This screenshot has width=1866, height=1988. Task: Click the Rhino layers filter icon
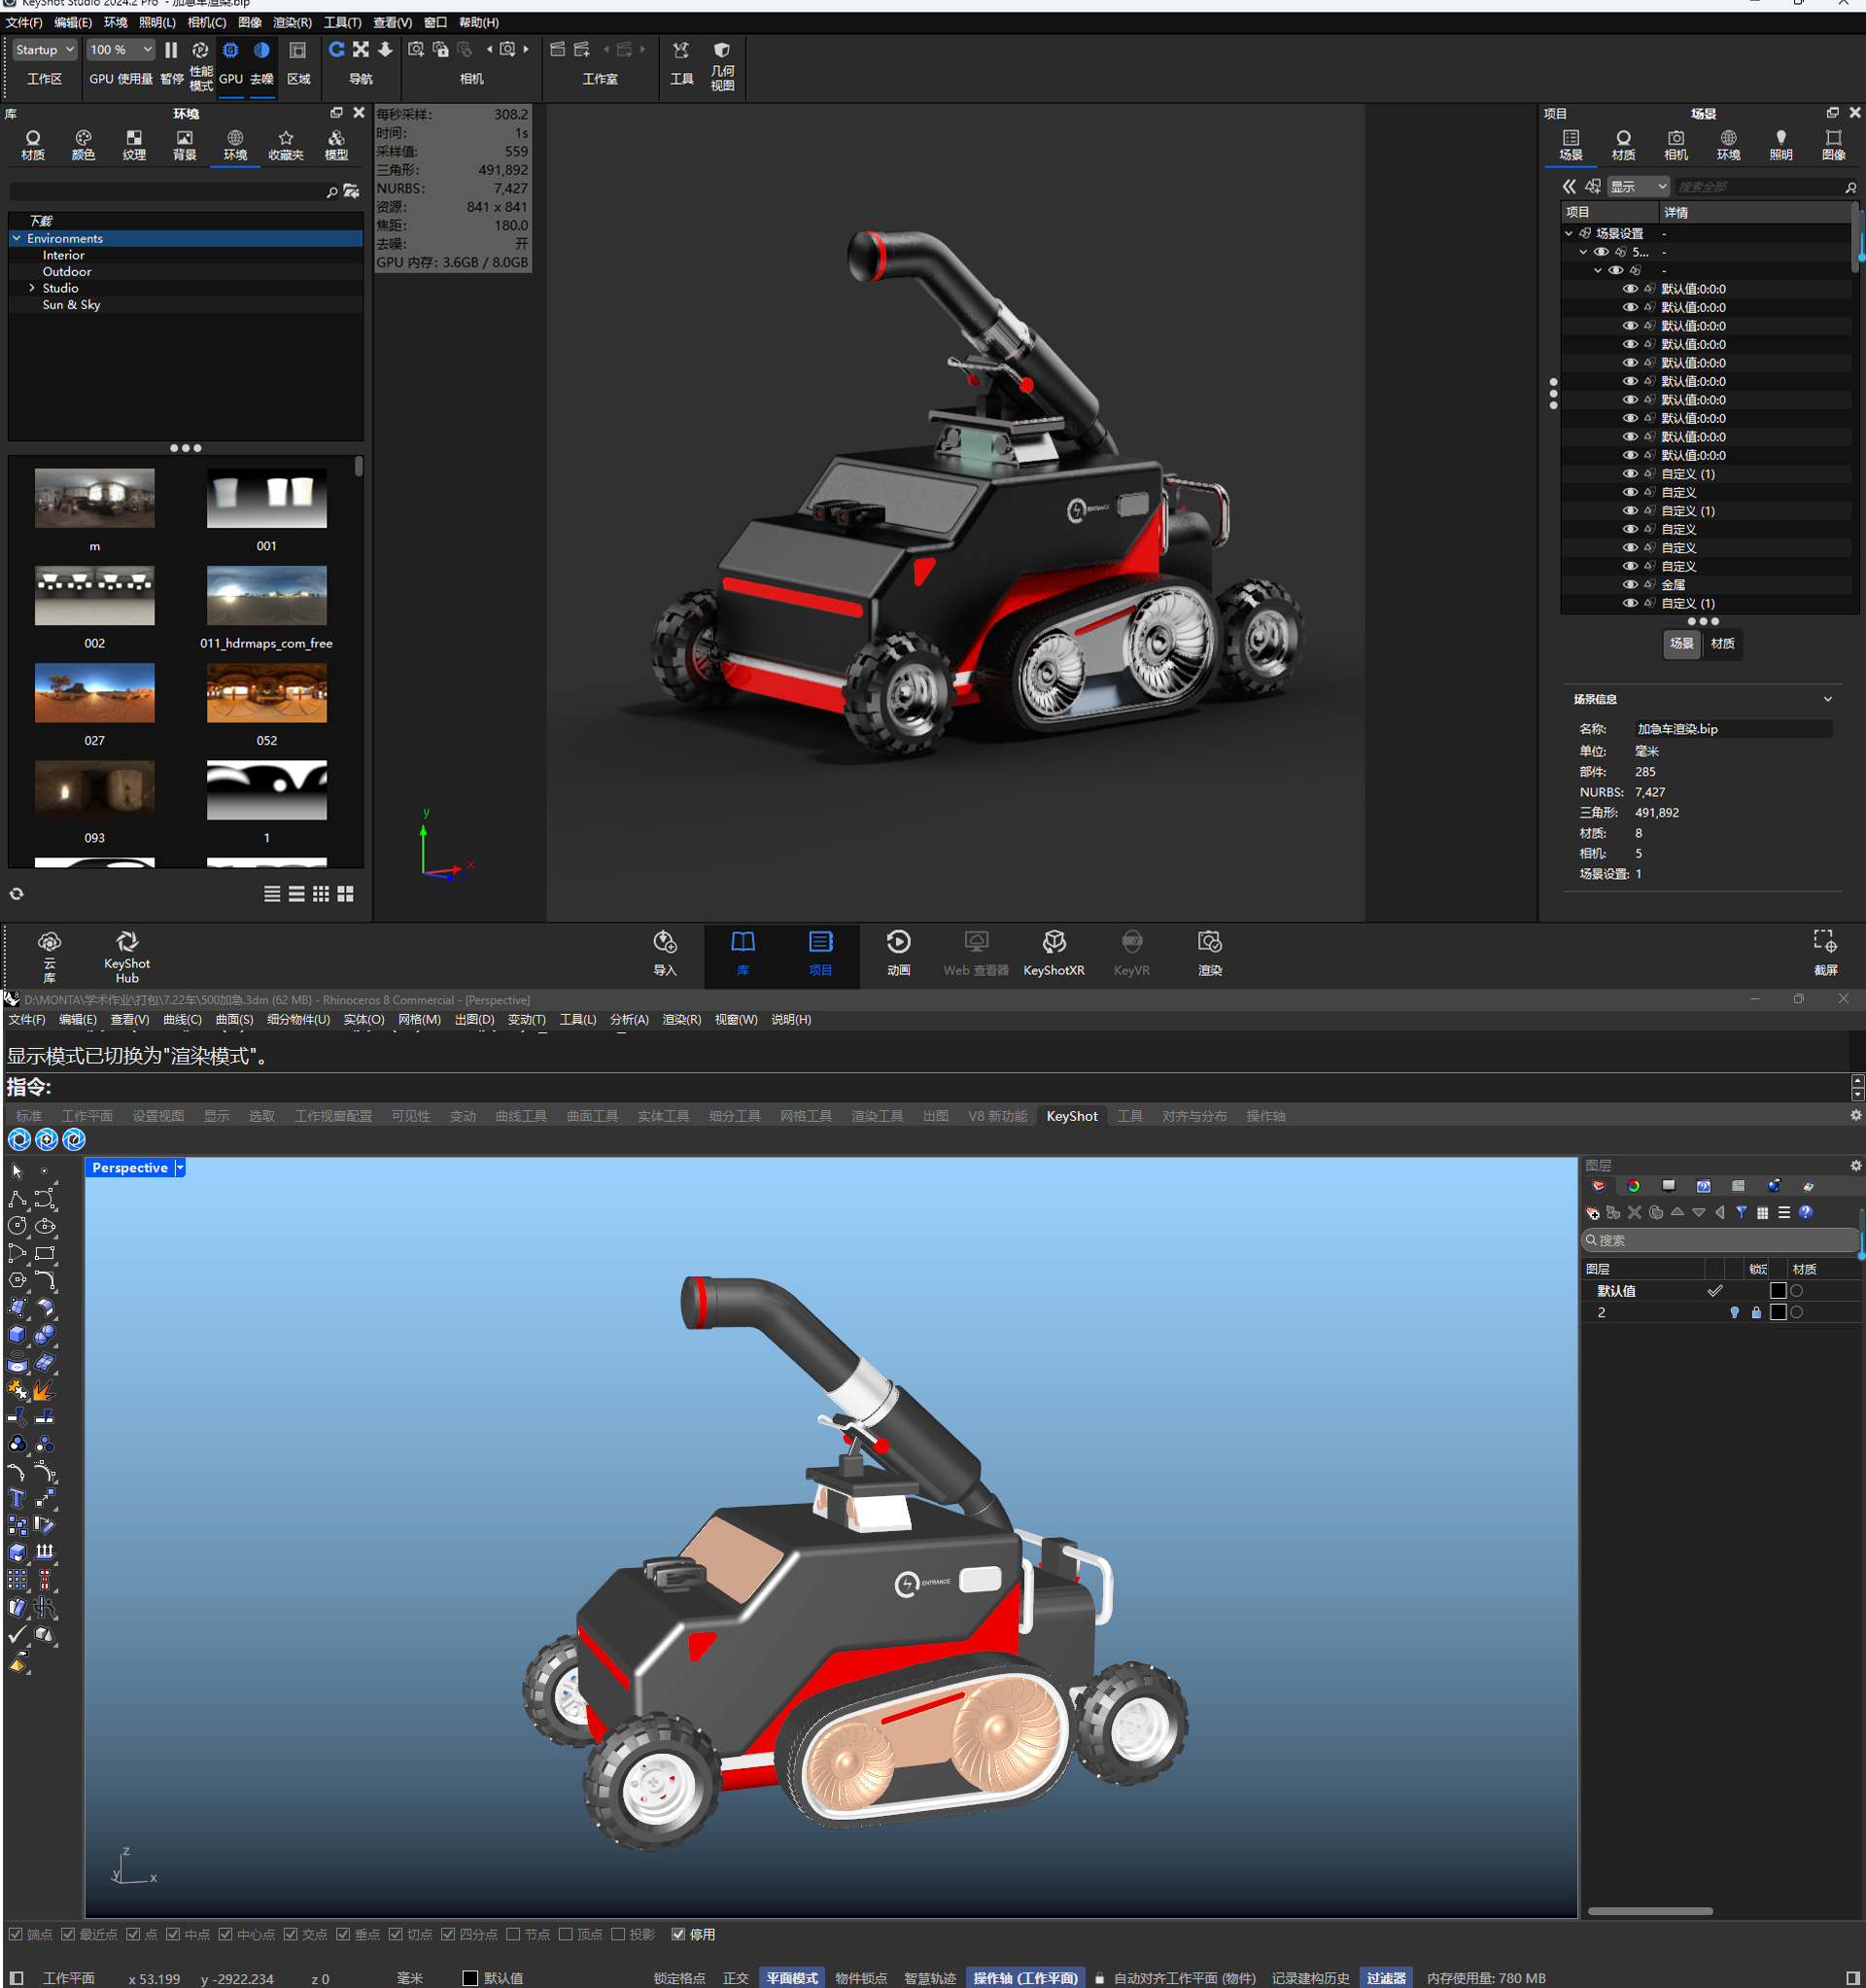click(x=1741, y=1212)
